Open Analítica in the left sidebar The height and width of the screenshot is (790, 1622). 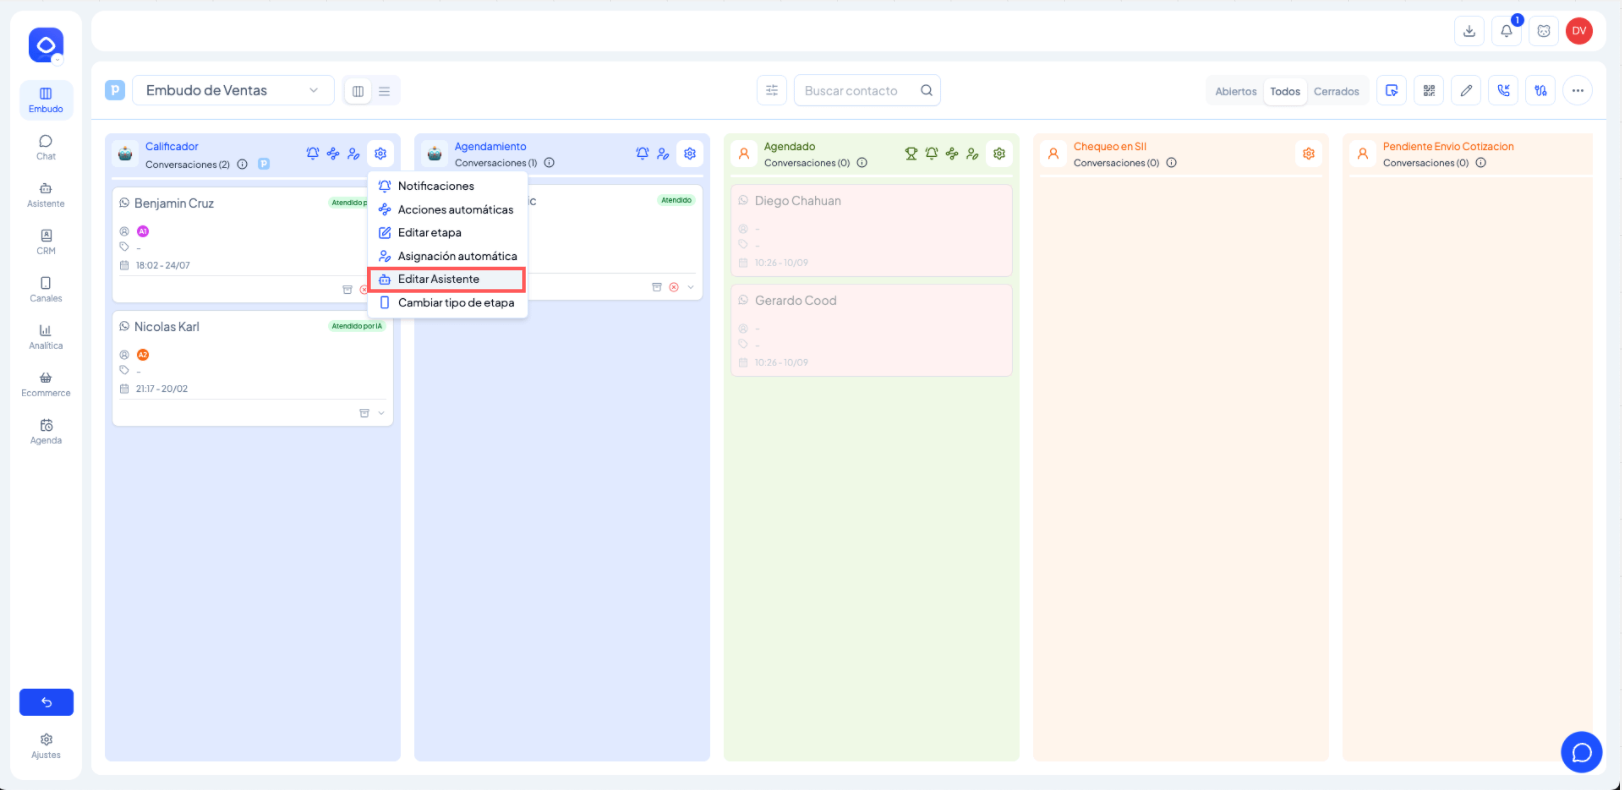(46, 337)
